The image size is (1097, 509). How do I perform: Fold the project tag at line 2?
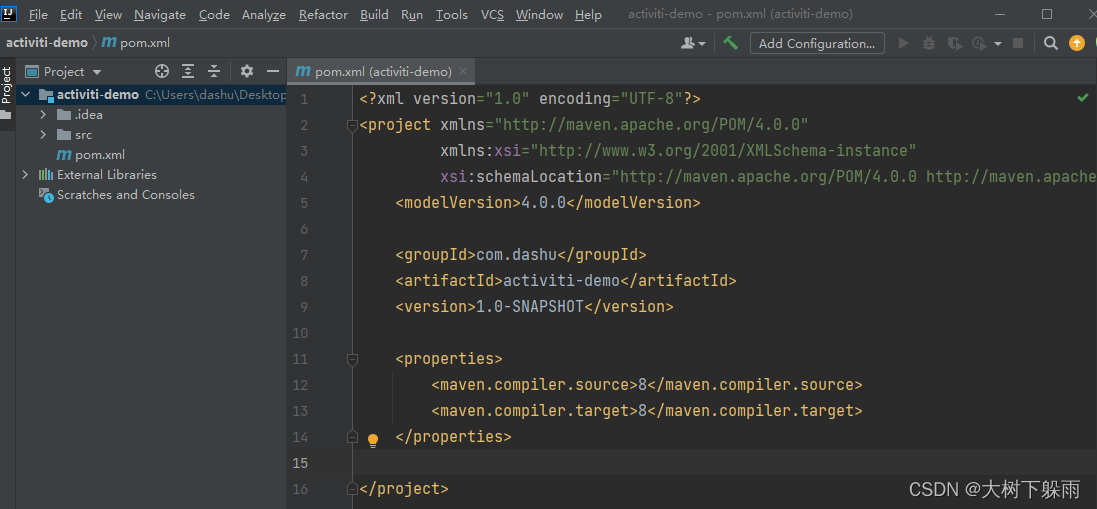point(352,125)
